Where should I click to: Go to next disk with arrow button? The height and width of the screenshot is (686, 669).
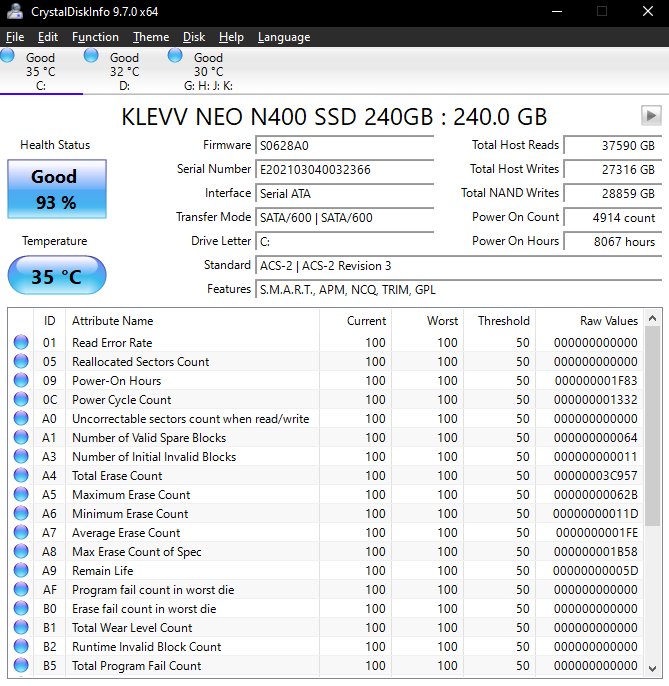point(651,116)
